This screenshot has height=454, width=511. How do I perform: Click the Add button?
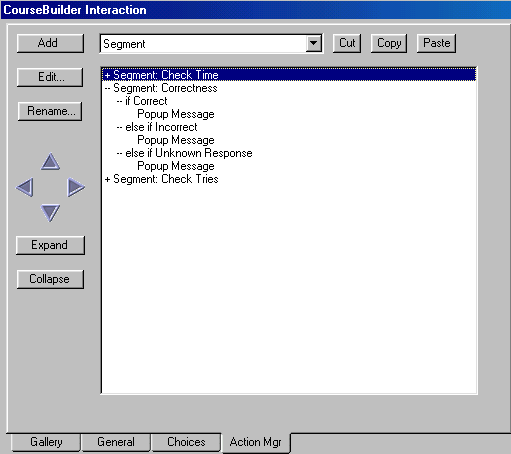50,43
